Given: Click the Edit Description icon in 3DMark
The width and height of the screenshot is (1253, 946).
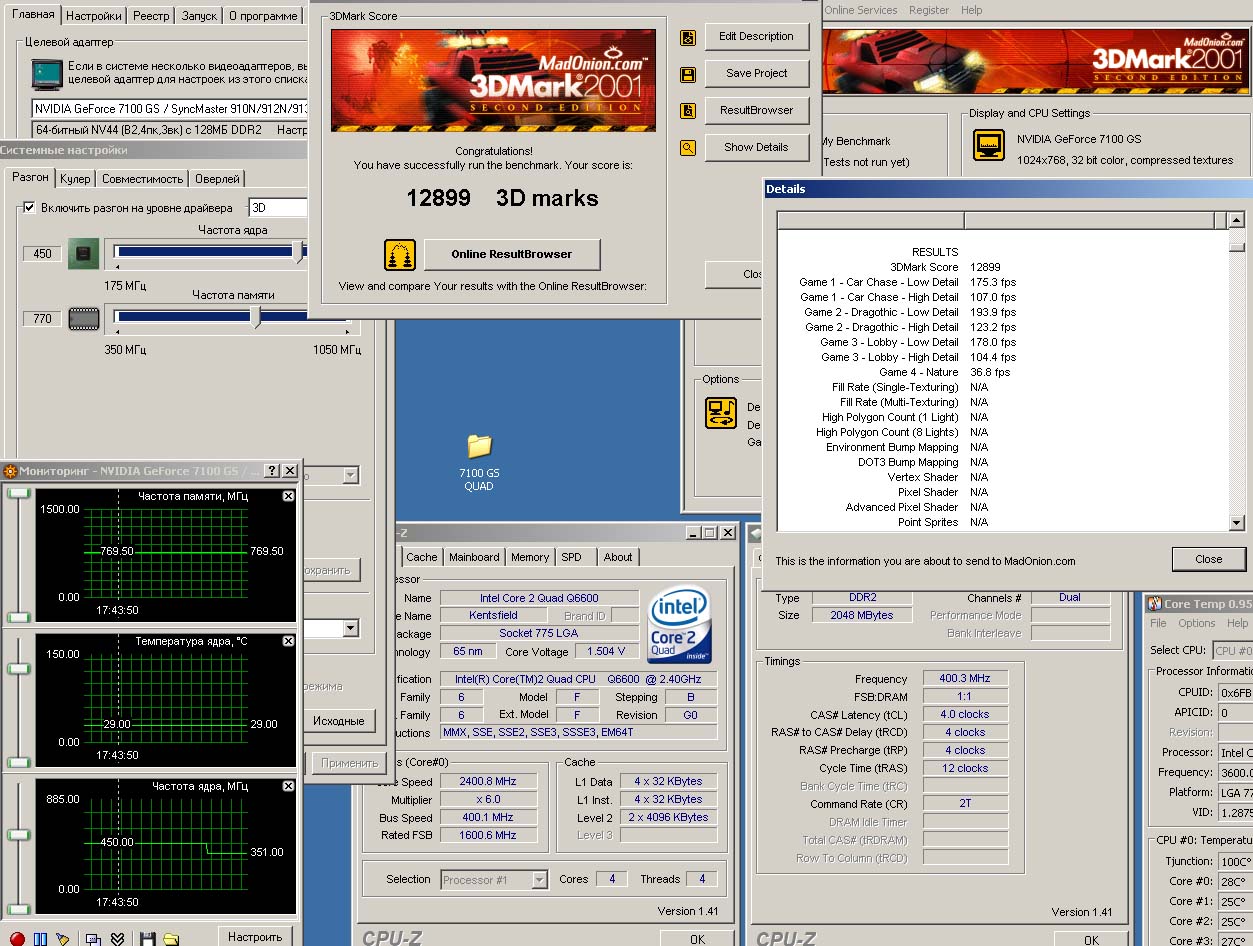Looking at the screenshot, I should (688, 38).
